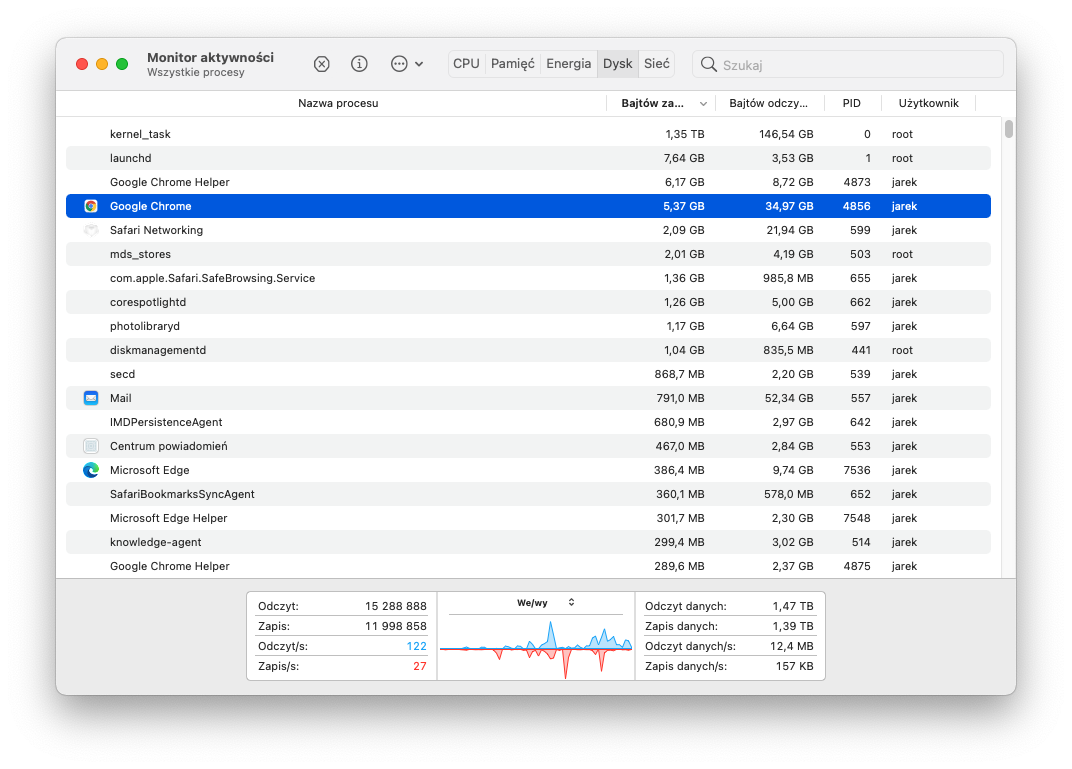Select Google Chrome Helper with PID 4875
1072x769 pixels.
point(528,566)
